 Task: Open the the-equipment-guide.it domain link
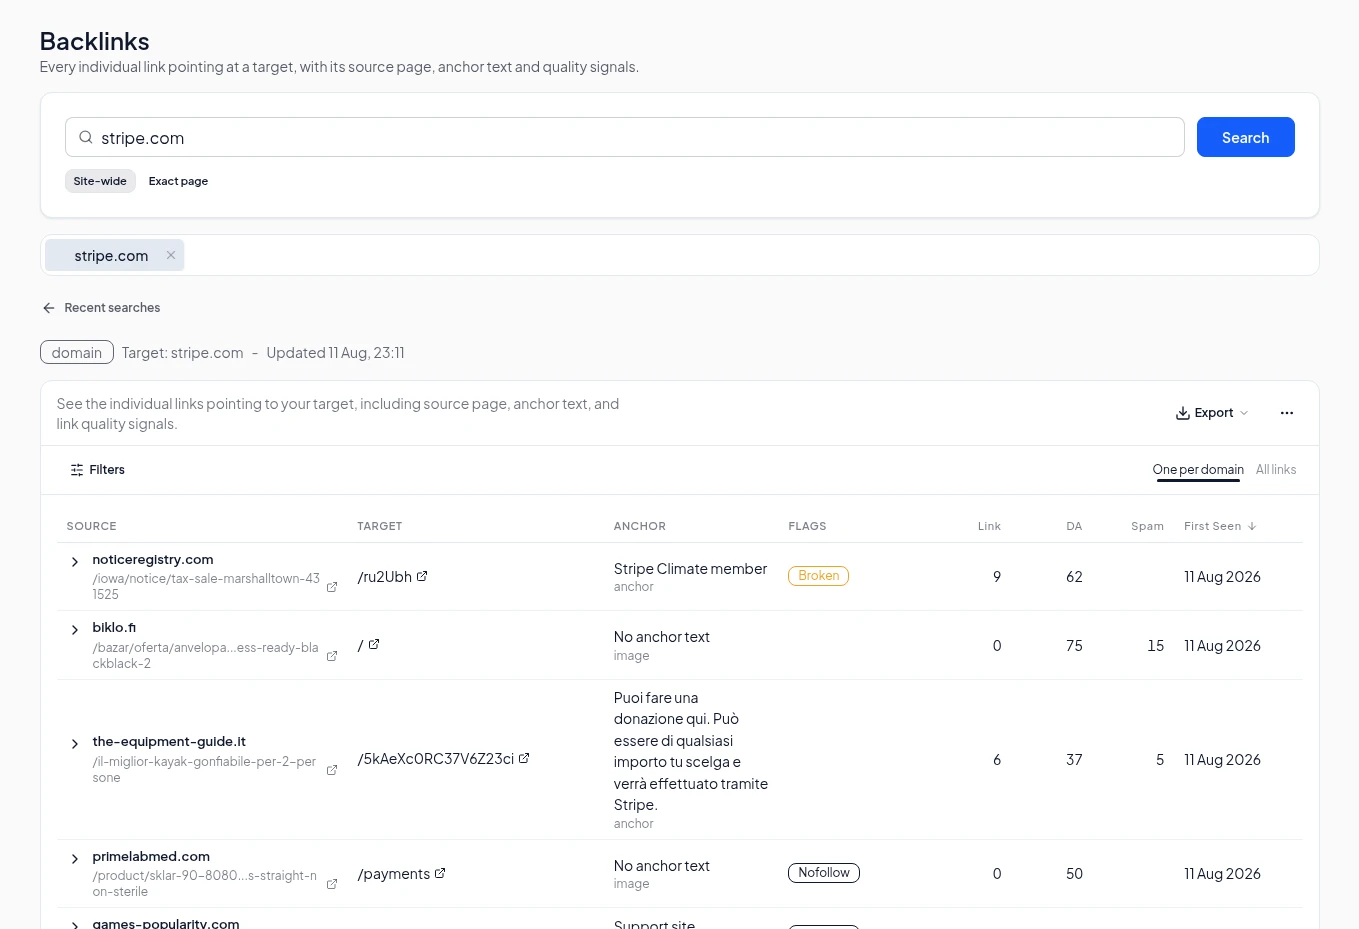tap(169, 742)
